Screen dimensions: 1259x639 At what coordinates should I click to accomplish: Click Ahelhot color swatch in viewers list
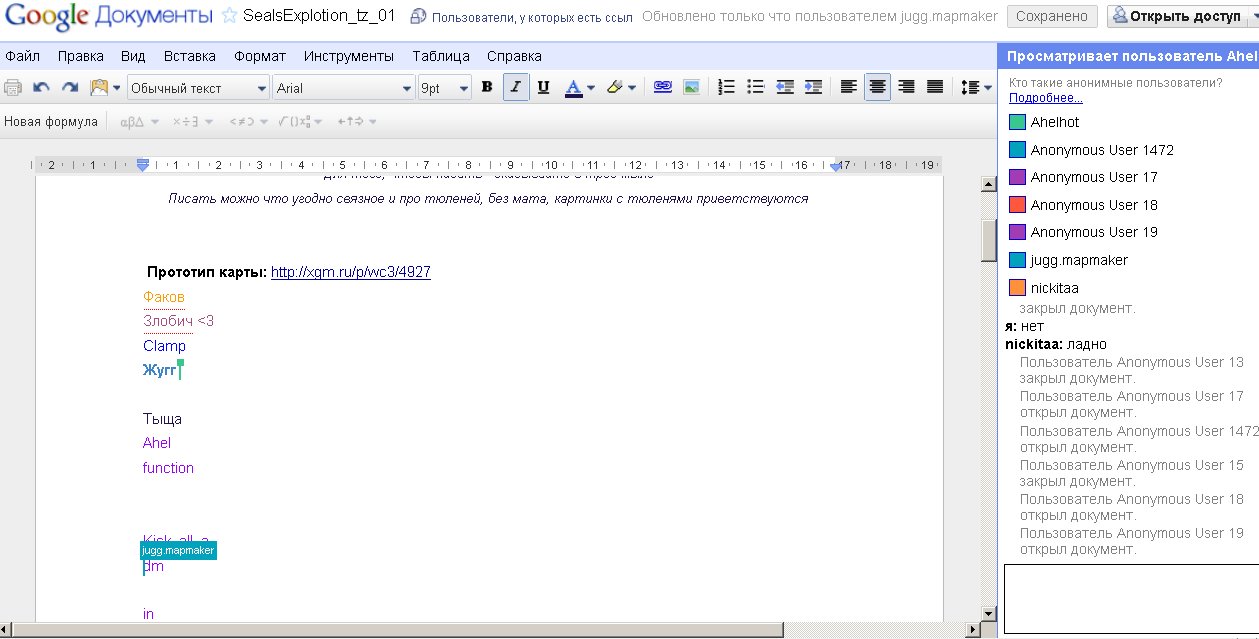pos(1017,122)
